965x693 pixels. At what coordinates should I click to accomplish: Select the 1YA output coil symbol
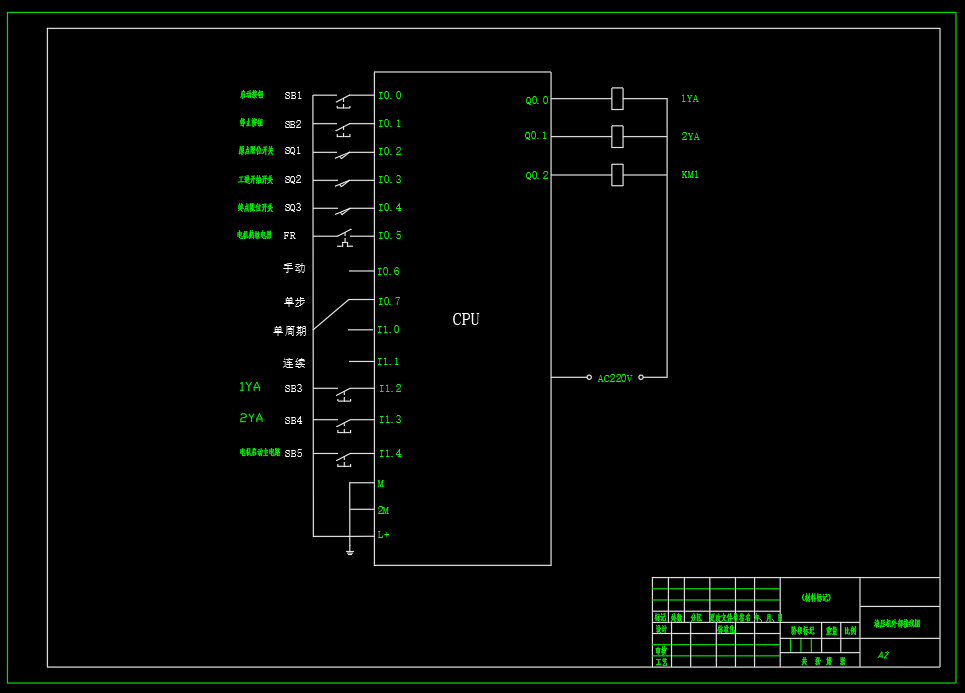(x=617, y=99)
